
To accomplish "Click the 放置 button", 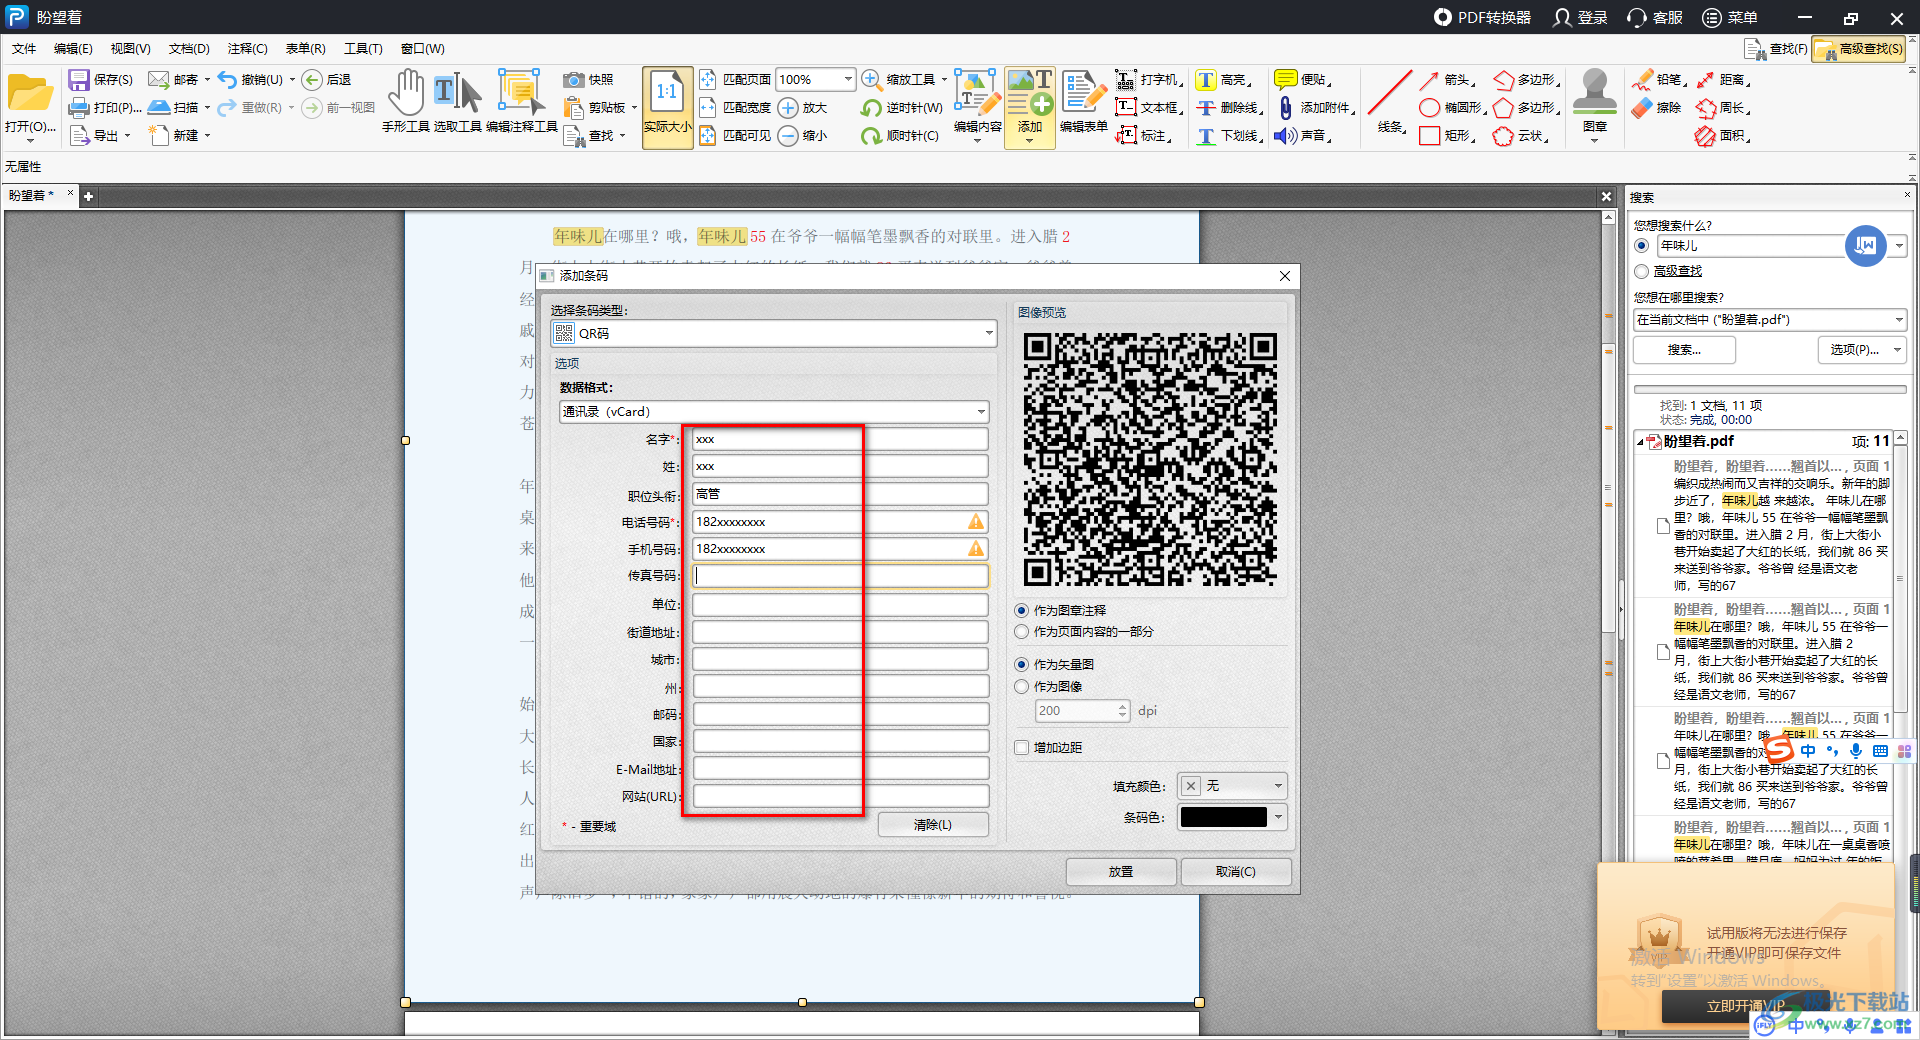I will (x=1121, y=872).
